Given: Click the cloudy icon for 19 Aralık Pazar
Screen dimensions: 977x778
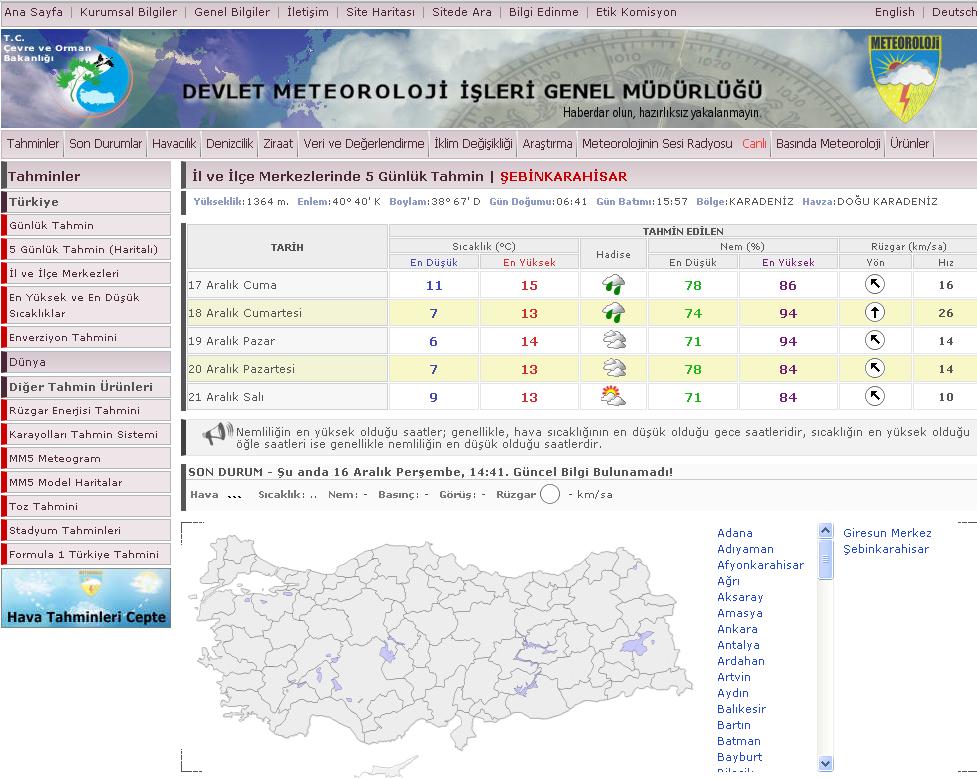Looking at the screenshot, I should click(x=614, y=340).
